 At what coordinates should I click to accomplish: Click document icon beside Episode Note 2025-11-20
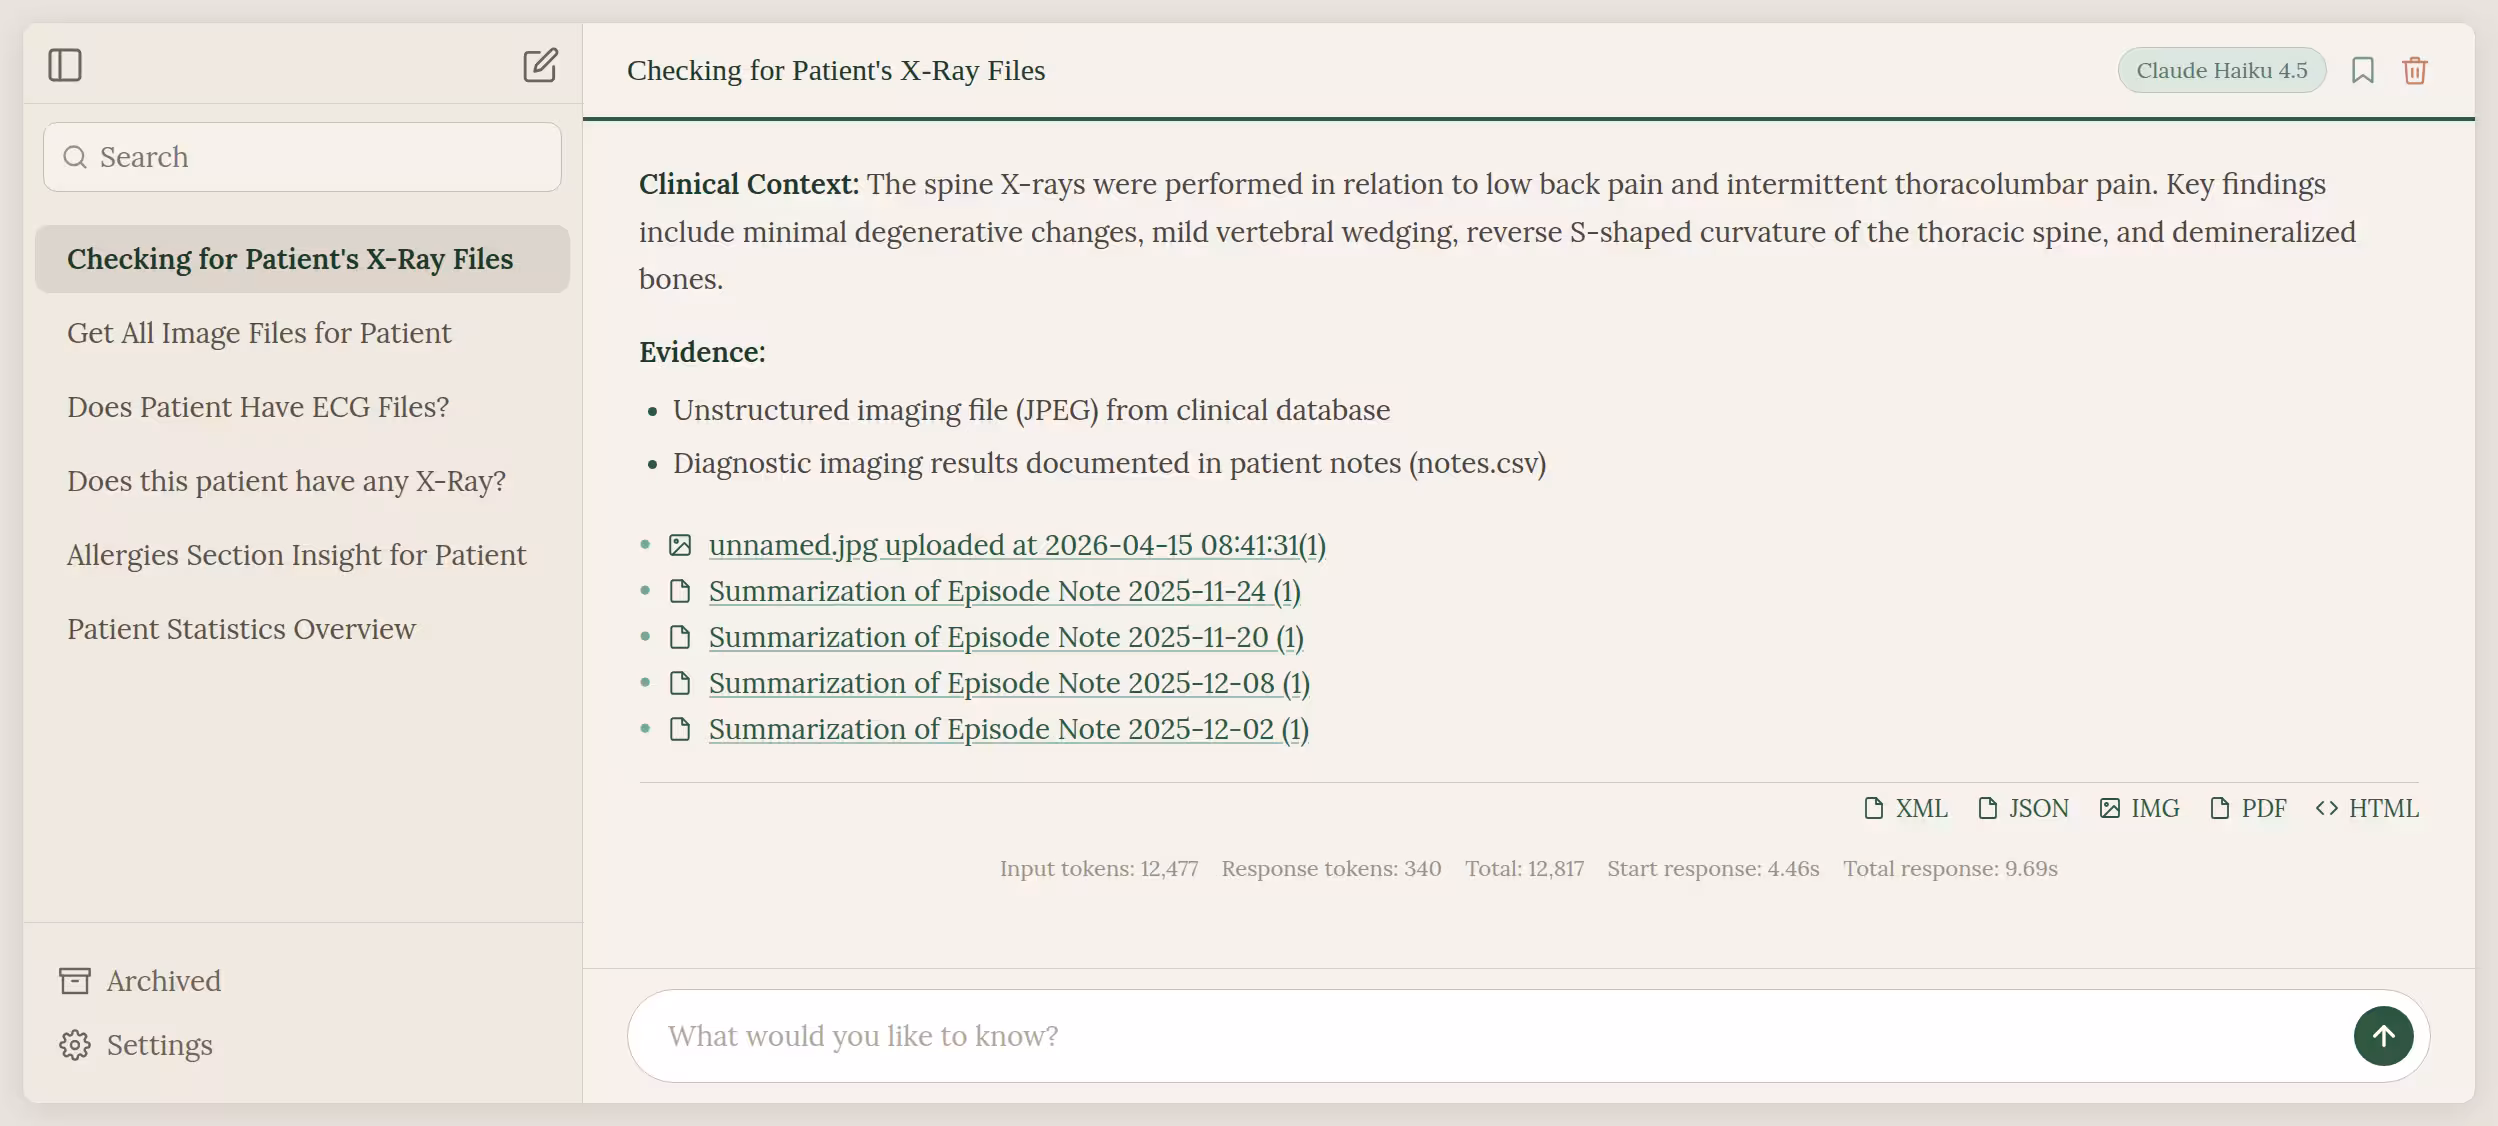pos(680,637)
